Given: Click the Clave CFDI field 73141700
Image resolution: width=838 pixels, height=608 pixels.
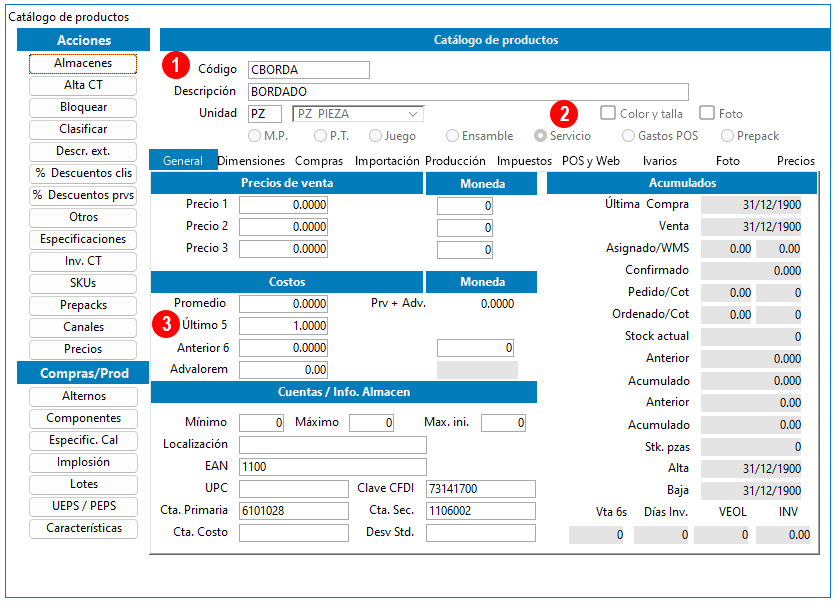Looking at the screenshot, I should 481,489.
